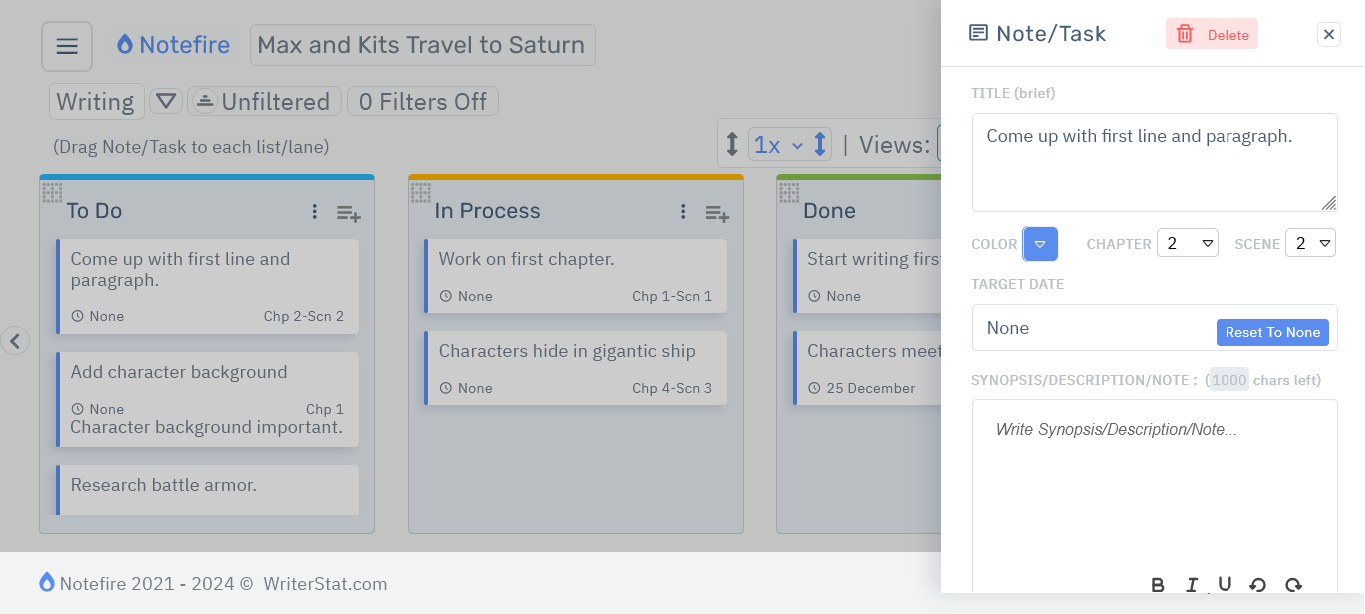Undo changes in the synopsis editor
Screen dimensions: 1365x614
click(x=1257, y=585)
